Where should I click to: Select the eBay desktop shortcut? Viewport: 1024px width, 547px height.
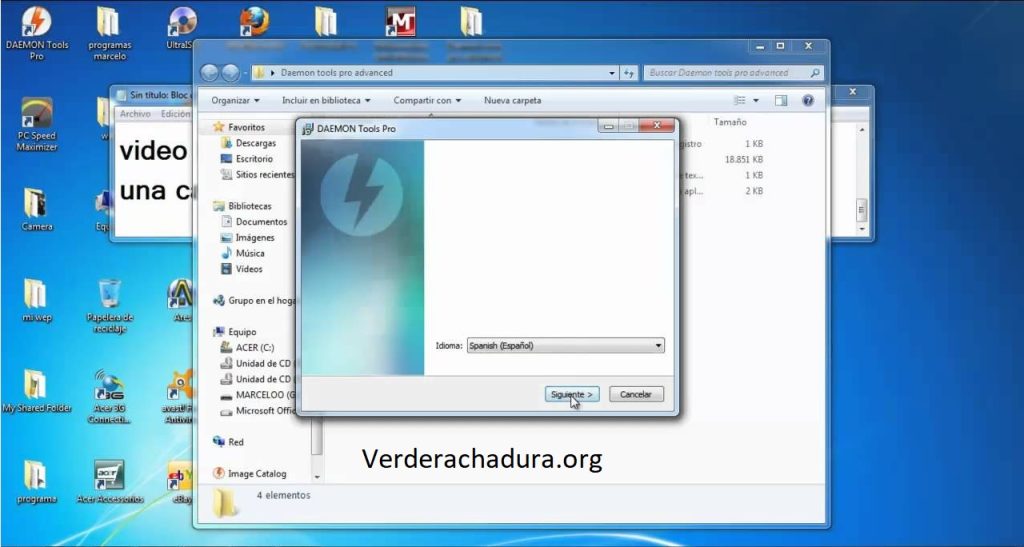click(181, 482)
